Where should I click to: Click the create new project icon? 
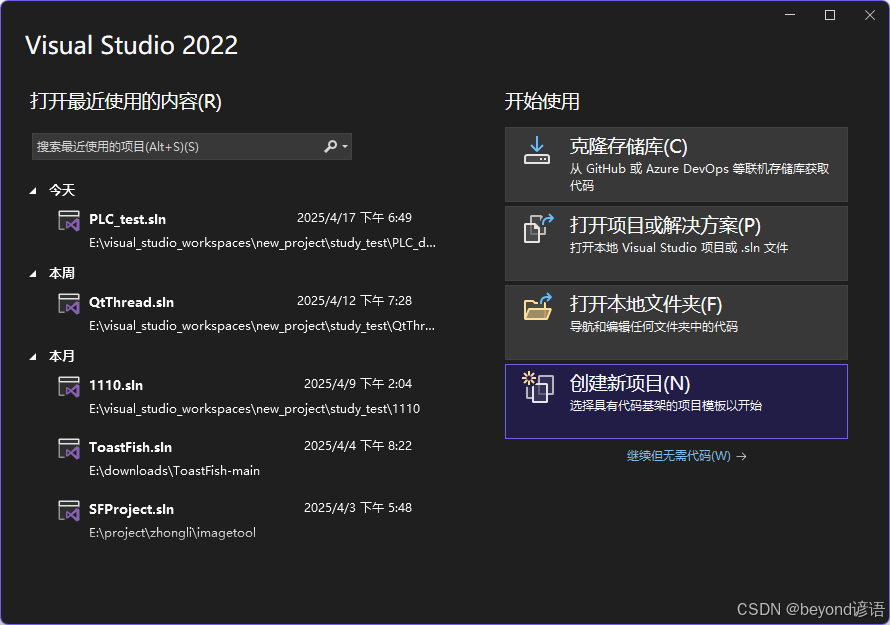tap(538, 387)
